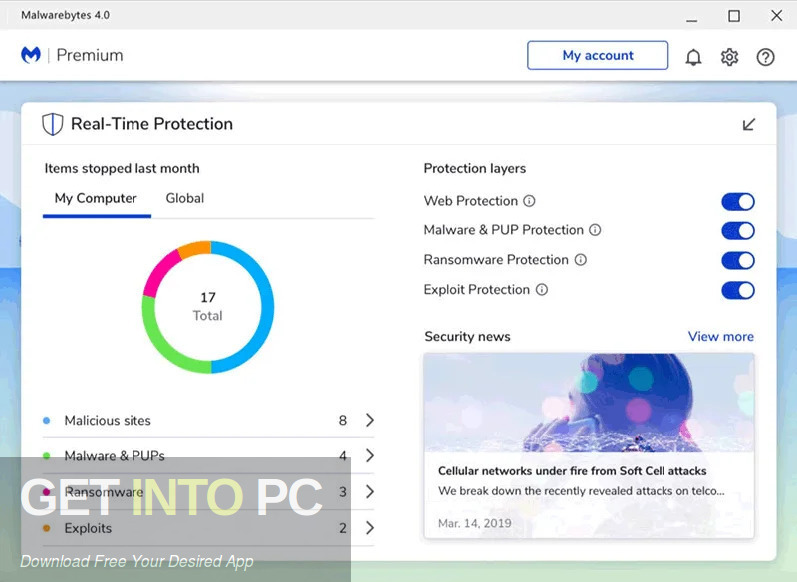Open My account
The width and height of the screenshot is (797, 582).
tap(598, 55)
